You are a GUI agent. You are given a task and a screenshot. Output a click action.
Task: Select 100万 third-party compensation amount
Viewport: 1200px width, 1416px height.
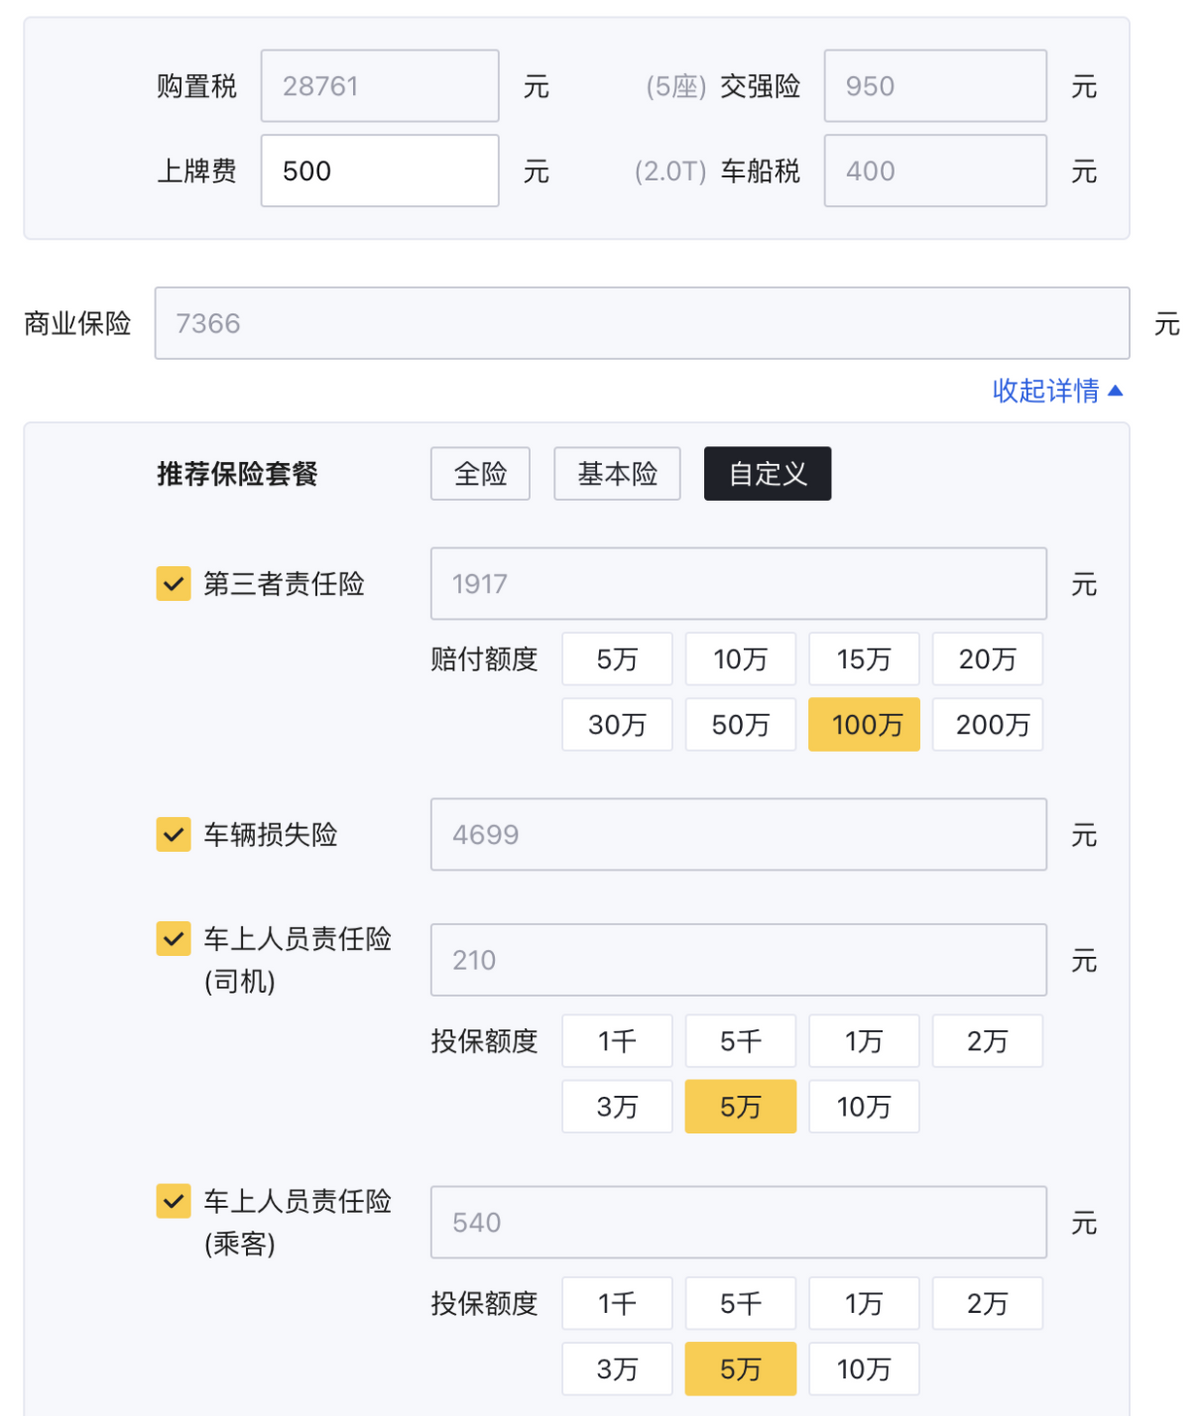coord(864,724)
